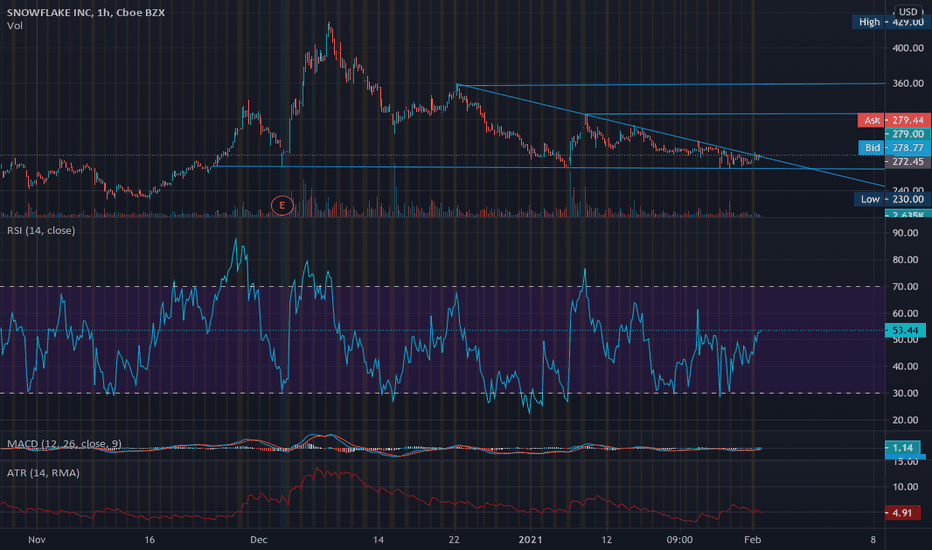Click the 22 date label on time axis
The height and width of the screenshot is (550, 932).
click(454, 540)
